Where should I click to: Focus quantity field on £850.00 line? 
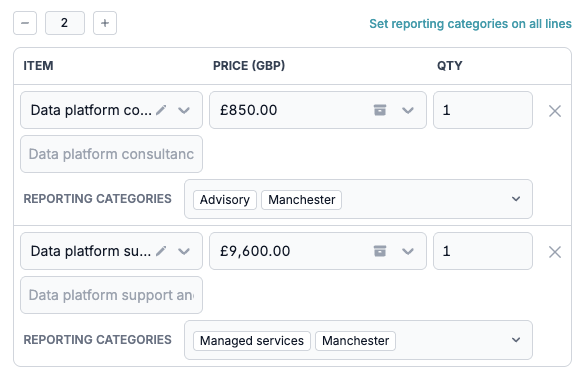pos(483,110)
